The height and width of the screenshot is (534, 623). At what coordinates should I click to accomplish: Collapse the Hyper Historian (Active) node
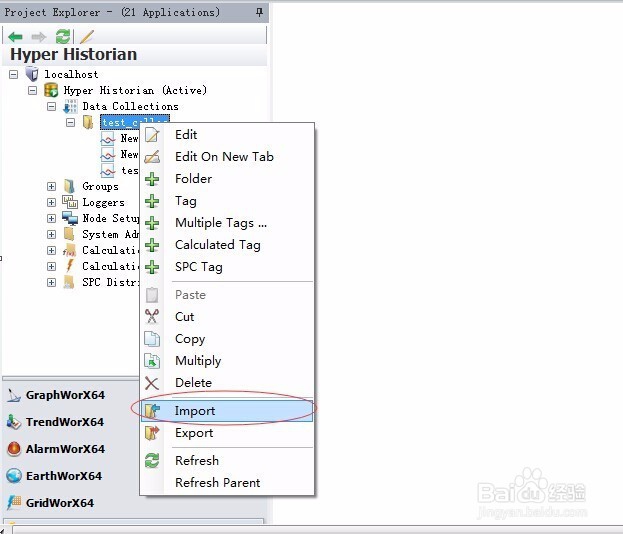point(33,91)
